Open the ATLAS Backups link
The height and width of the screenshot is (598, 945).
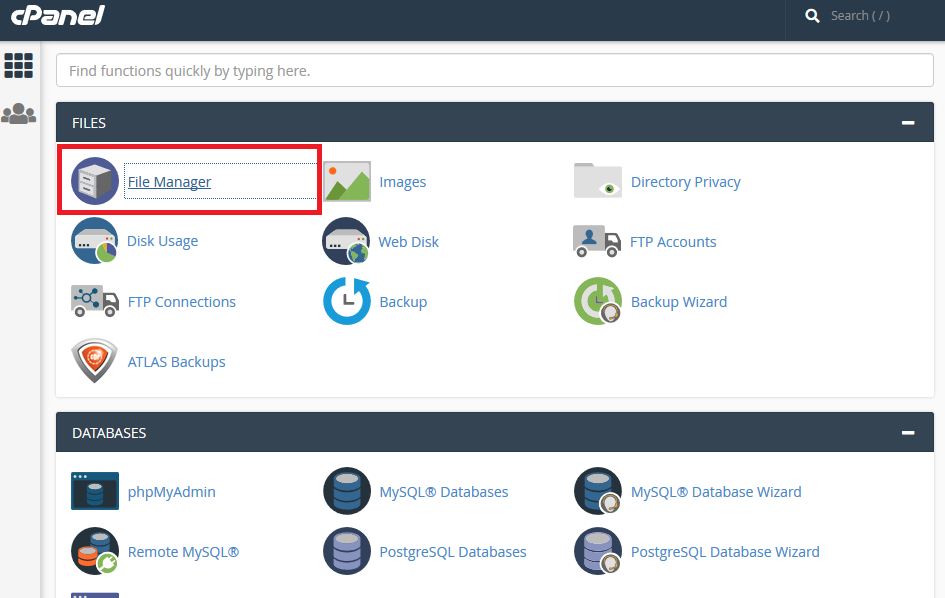(177, 362)
